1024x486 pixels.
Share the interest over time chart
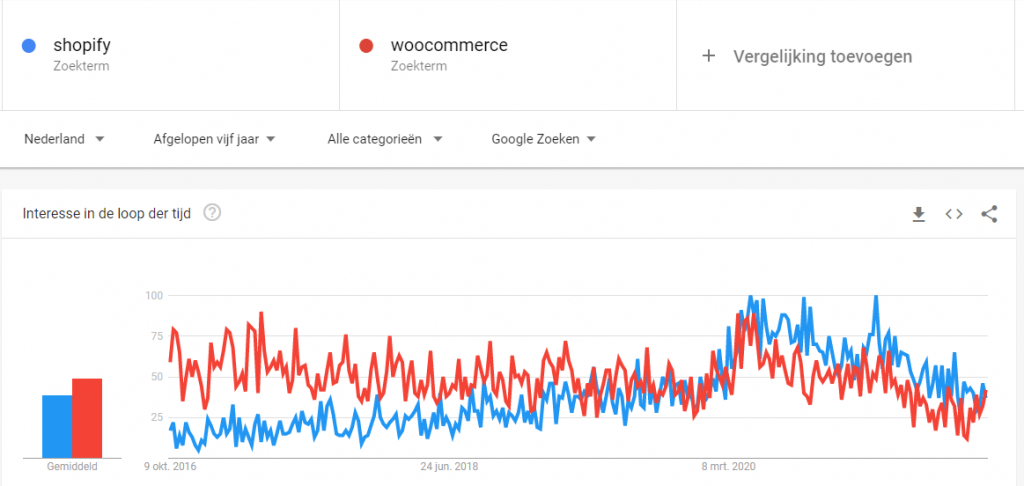coord(989,213)
